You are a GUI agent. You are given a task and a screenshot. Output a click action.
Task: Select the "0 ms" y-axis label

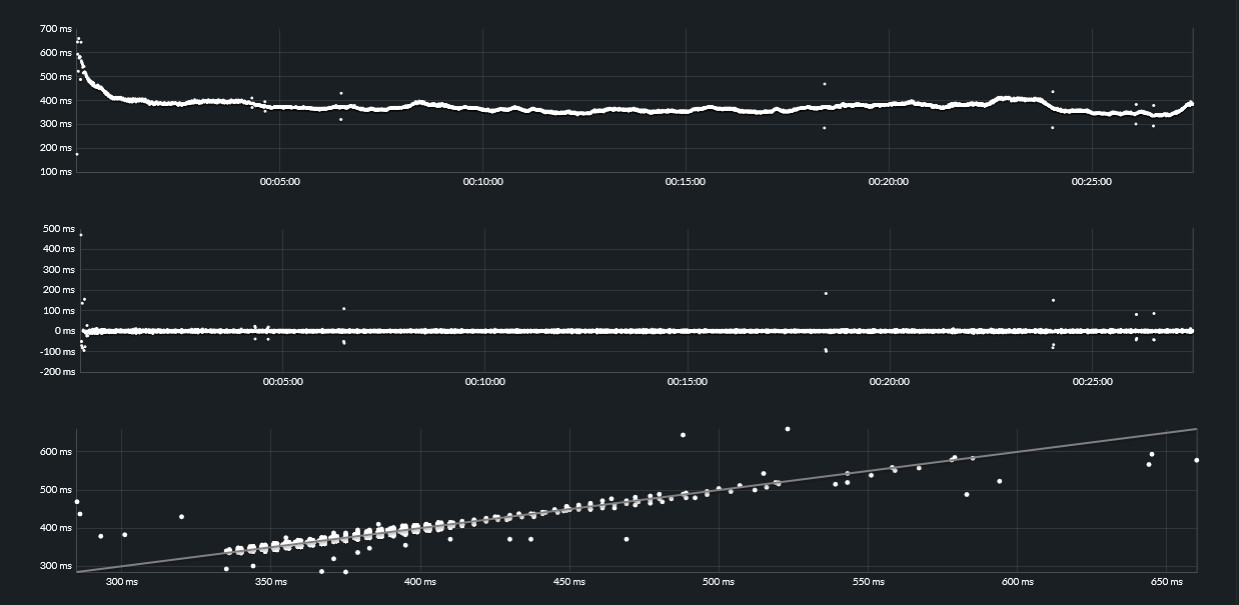(63, 331)
